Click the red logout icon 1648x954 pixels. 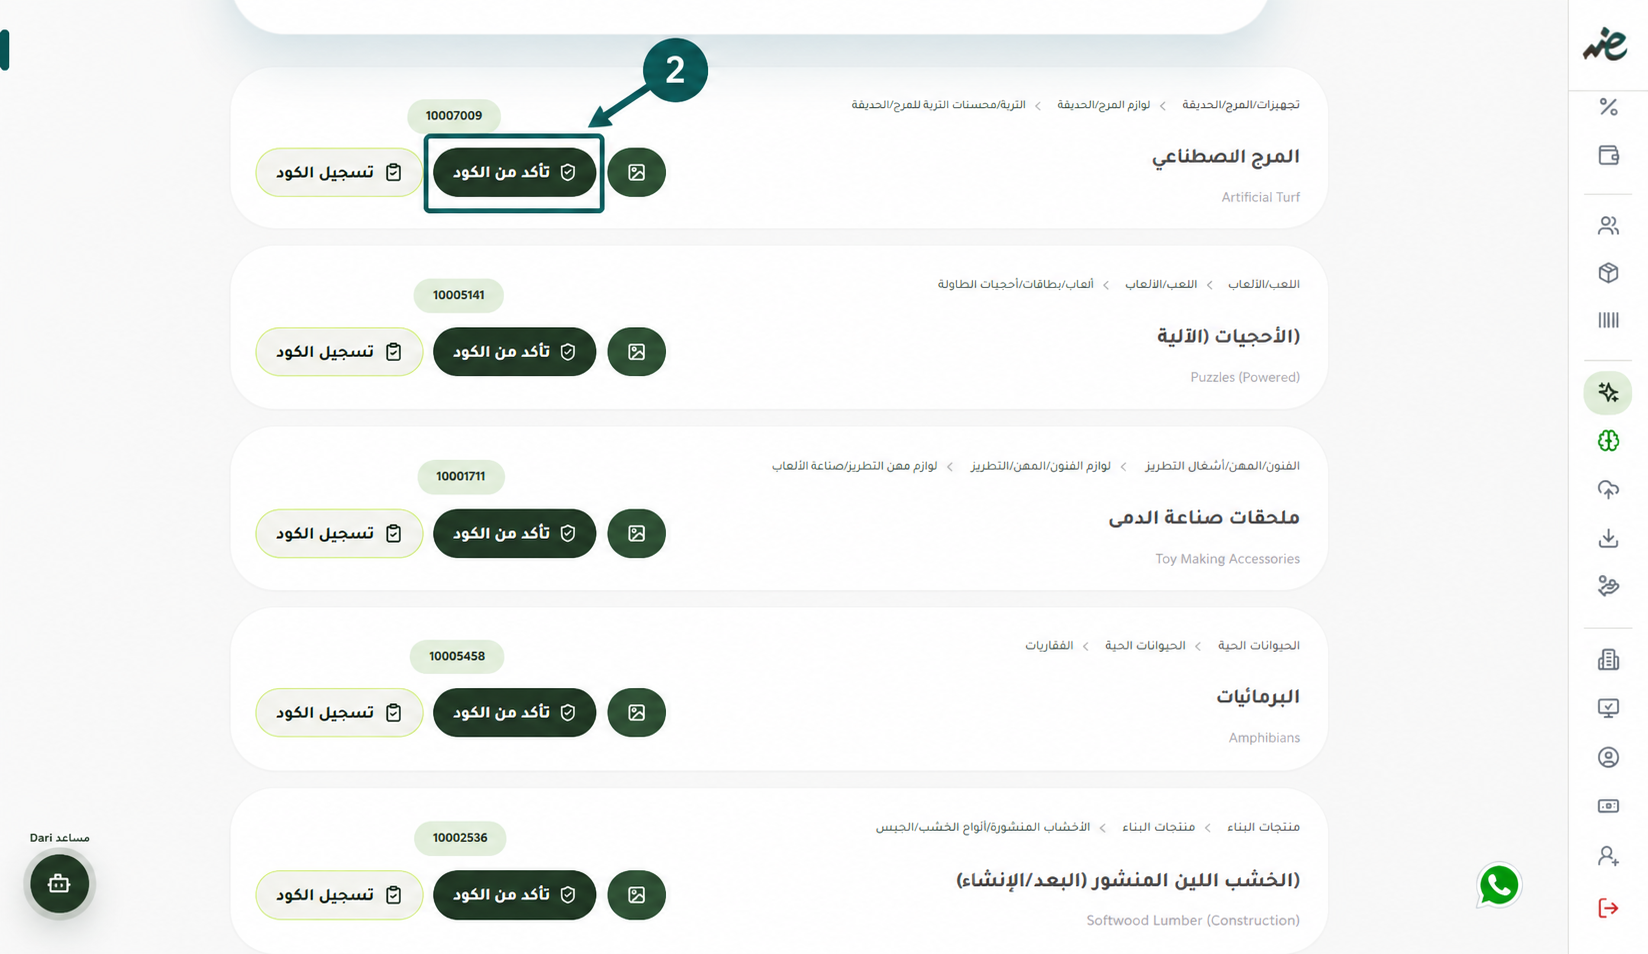click(1608, 908)
